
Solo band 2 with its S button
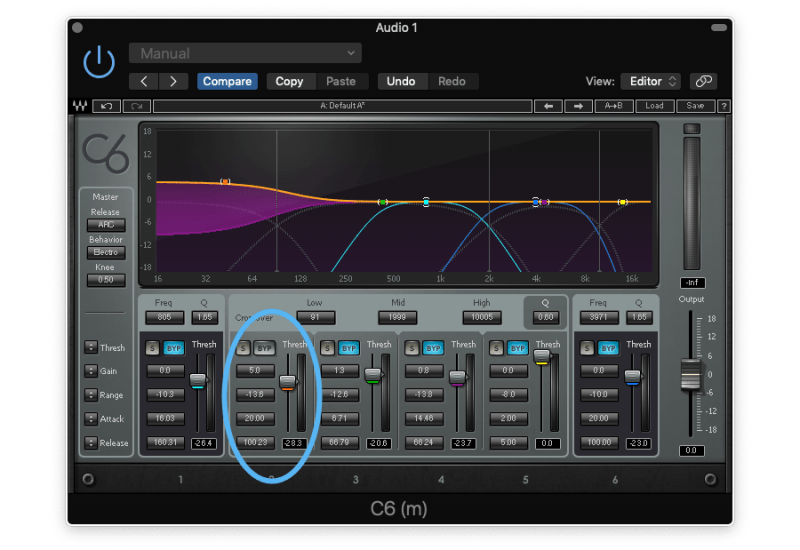(243, 348)
